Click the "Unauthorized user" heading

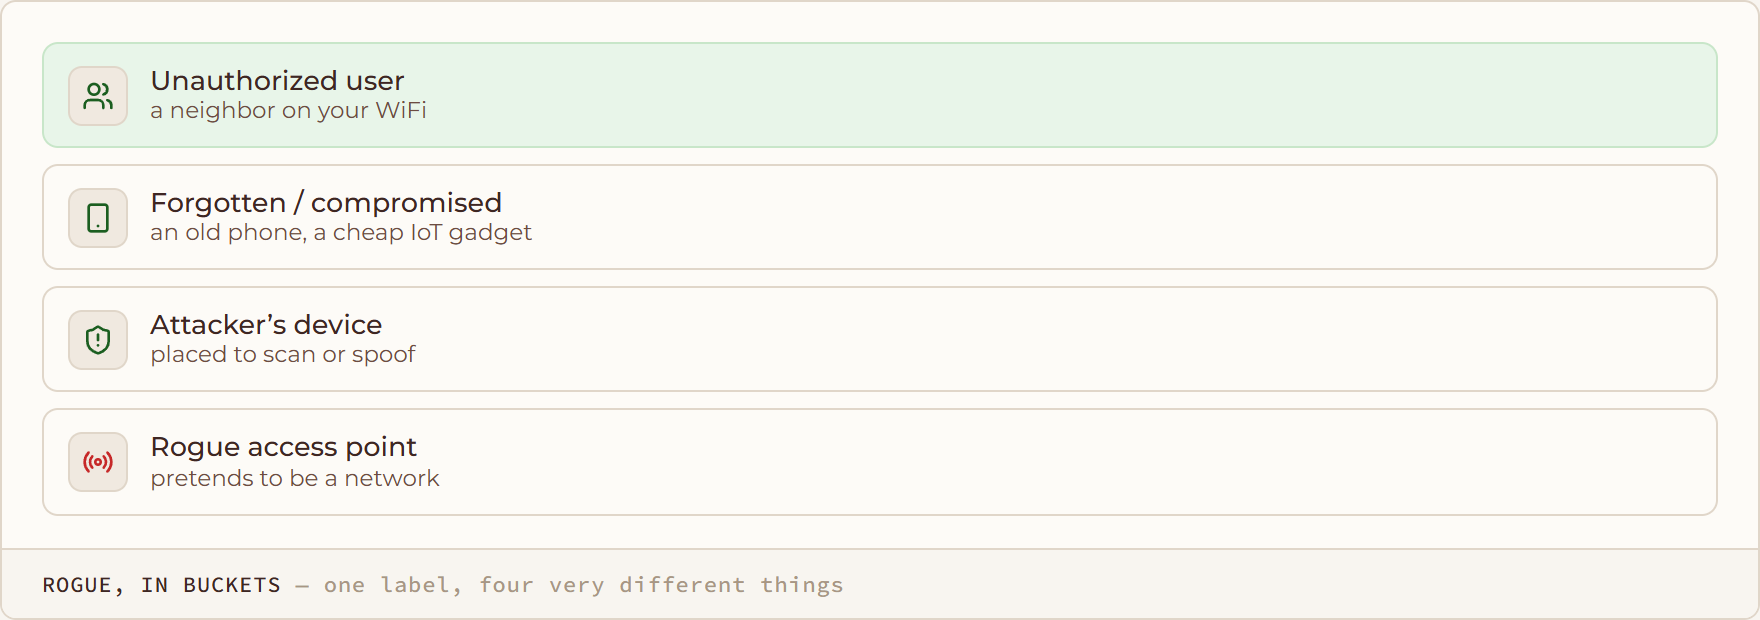[x=277, y=80]
